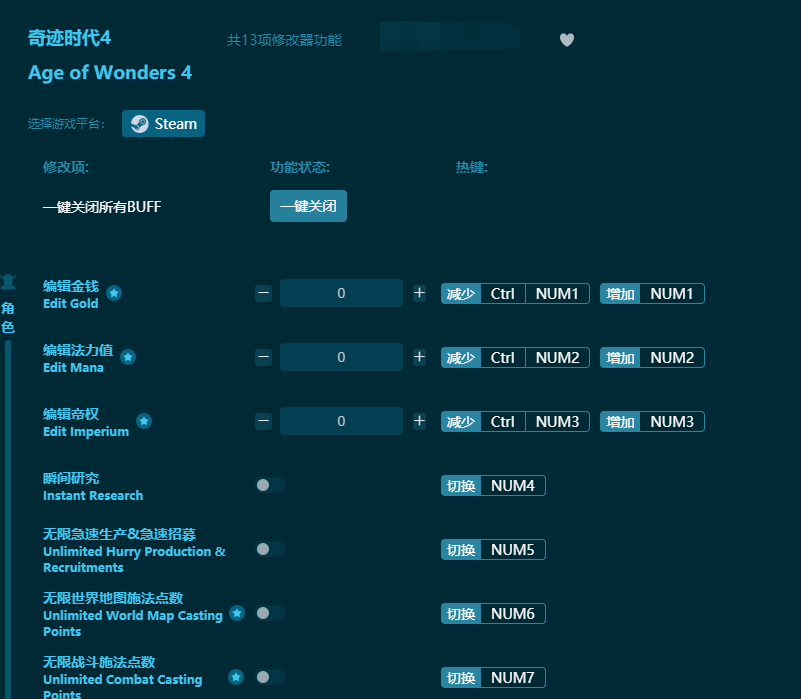
Task: Click the Edit Gold value input field
Action: pyautogui.click(x=341, y=292)
